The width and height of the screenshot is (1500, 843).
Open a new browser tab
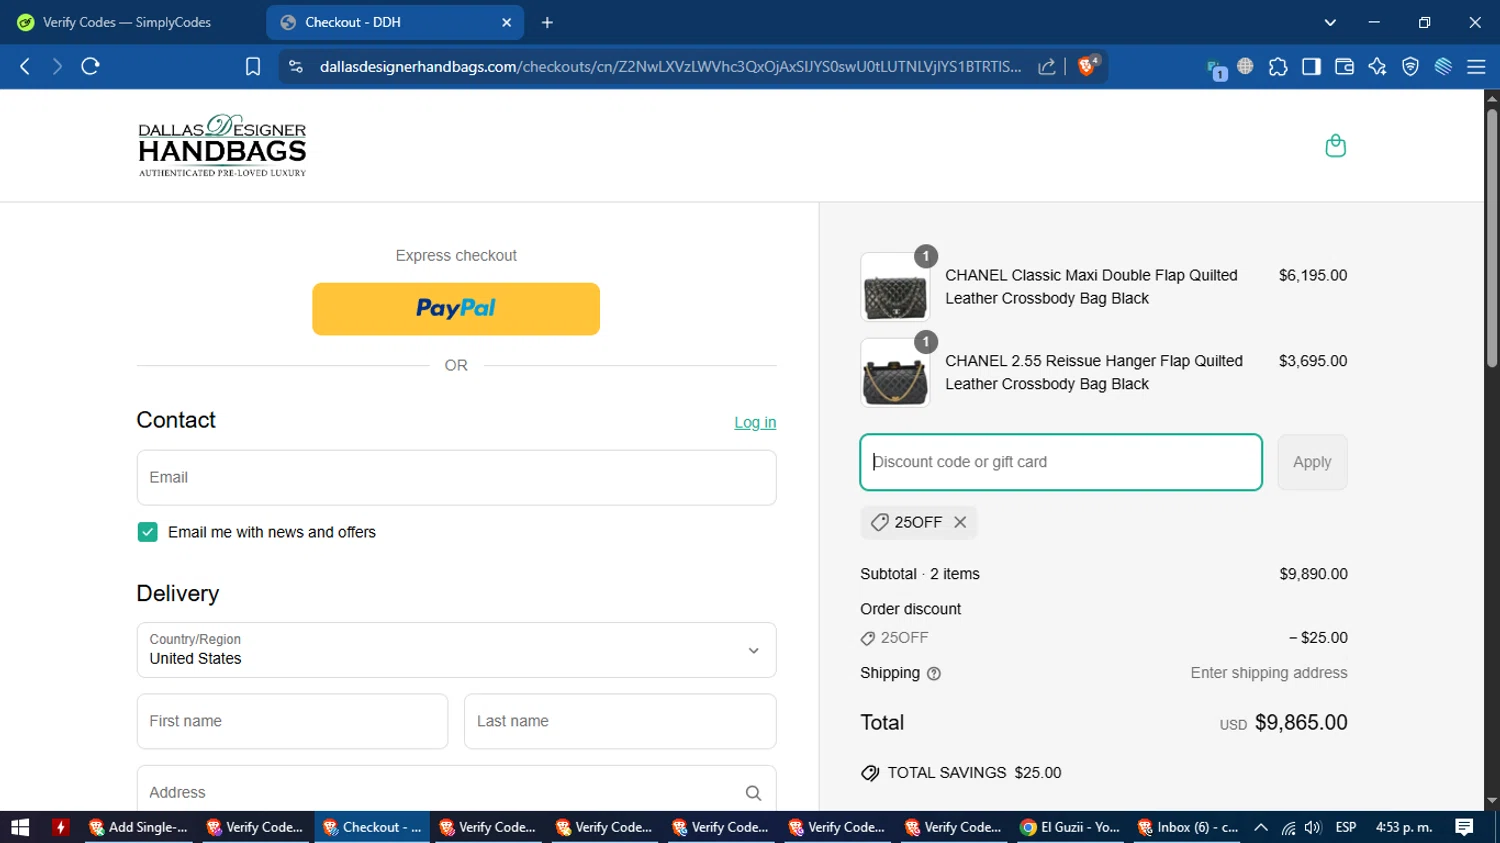tap(547, 22)
